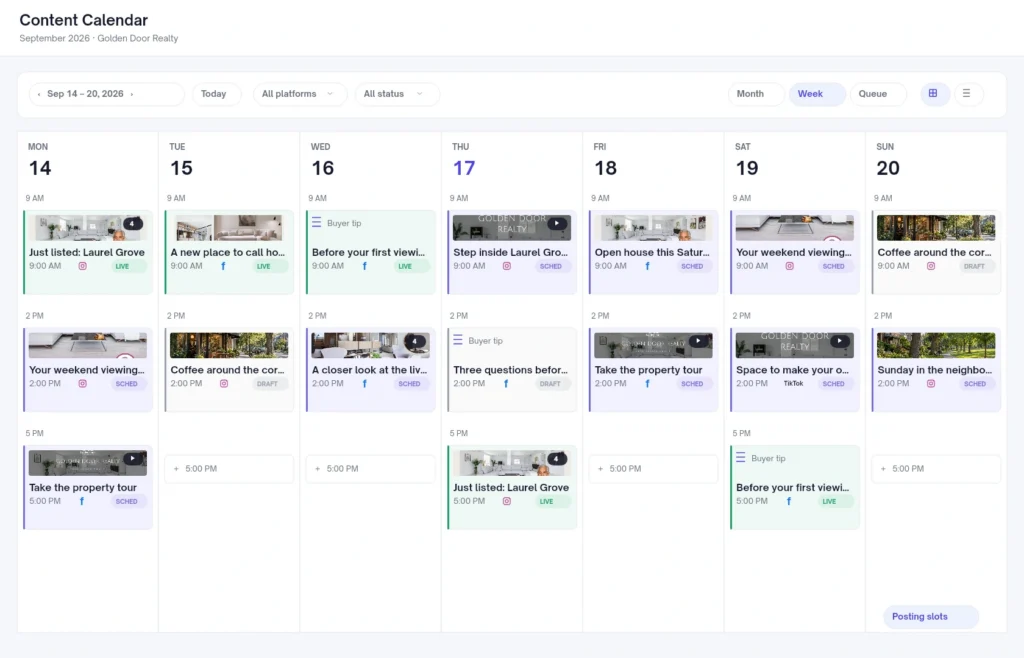Click Instagram icon on Thursday 5 PM post

507,501
